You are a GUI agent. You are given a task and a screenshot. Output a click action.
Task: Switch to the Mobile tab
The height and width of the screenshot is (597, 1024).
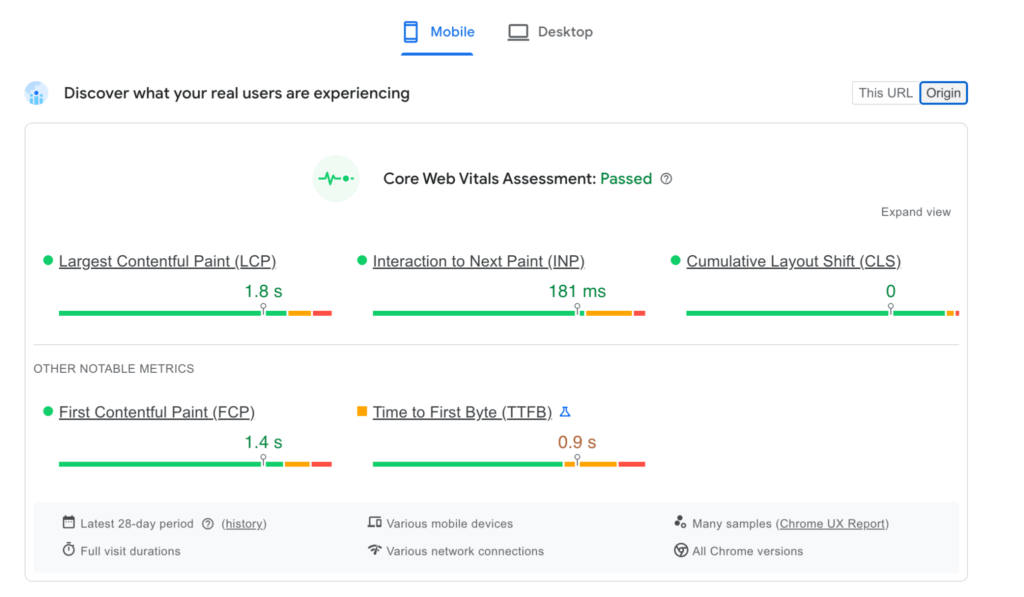(437, 32)
